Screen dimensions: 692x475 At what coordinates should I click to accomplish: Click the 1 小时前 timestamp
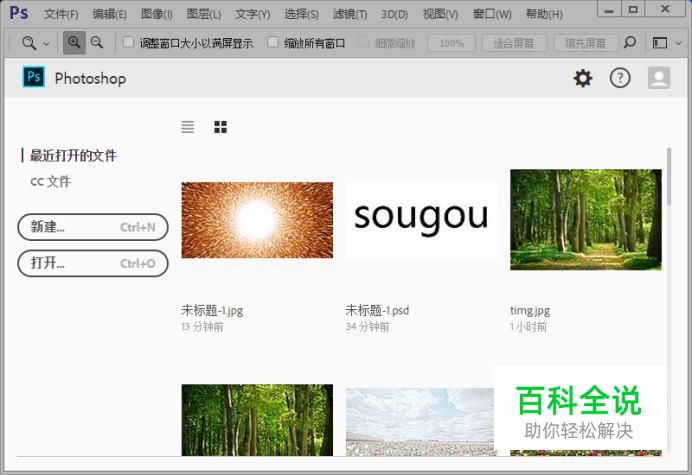point(528,327)
